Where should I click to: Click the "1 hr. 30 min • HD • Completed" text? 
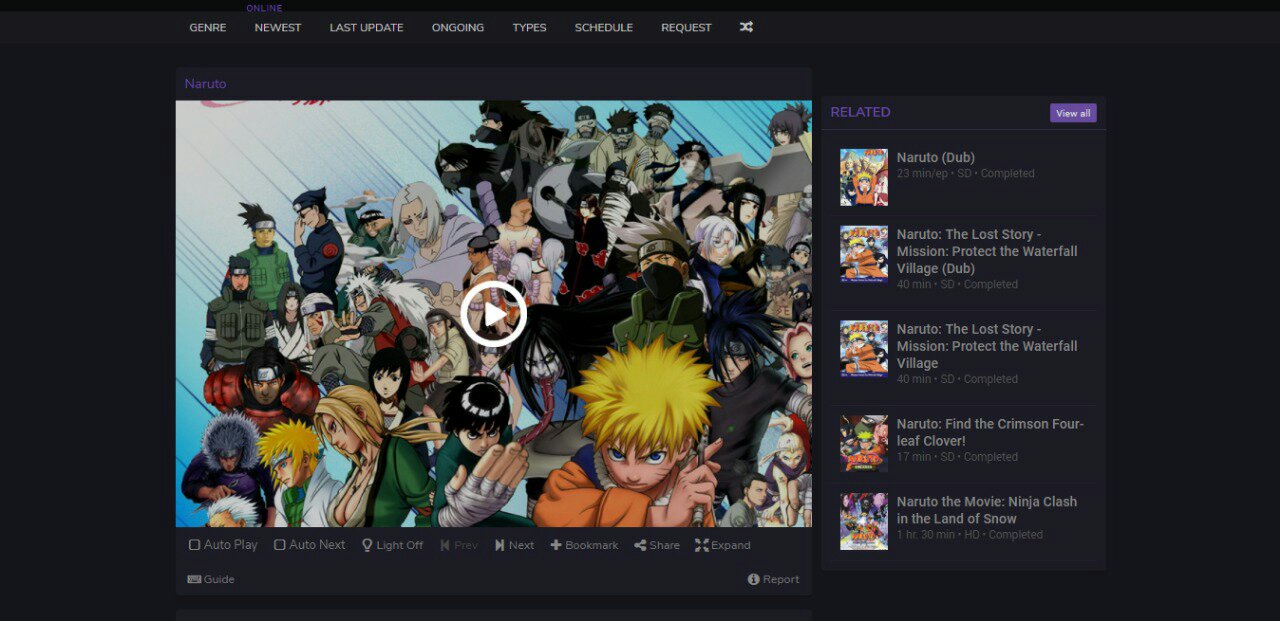point(970,535)
